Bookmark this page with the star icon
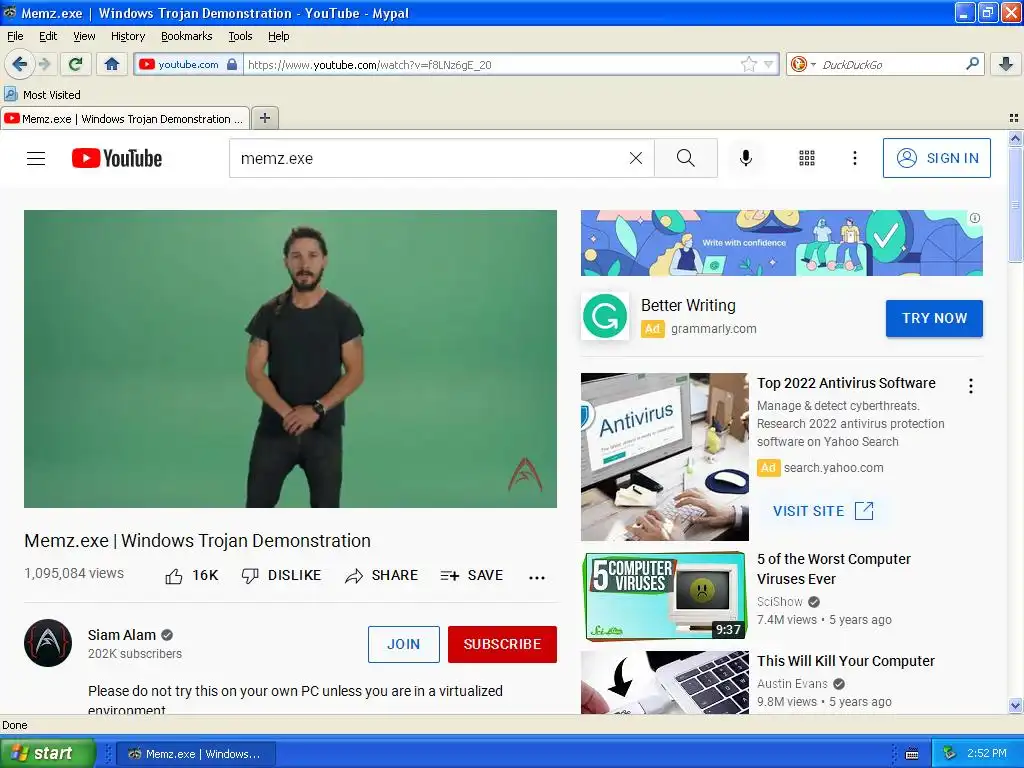The width and height of the screenshot is (1024, 768). 748,64
